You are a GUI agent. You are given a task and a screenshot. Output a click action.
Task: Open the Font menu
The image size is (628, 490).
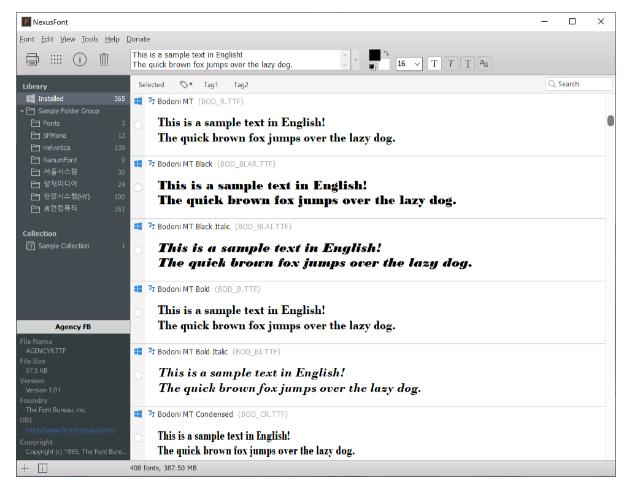tap(27, 39)
